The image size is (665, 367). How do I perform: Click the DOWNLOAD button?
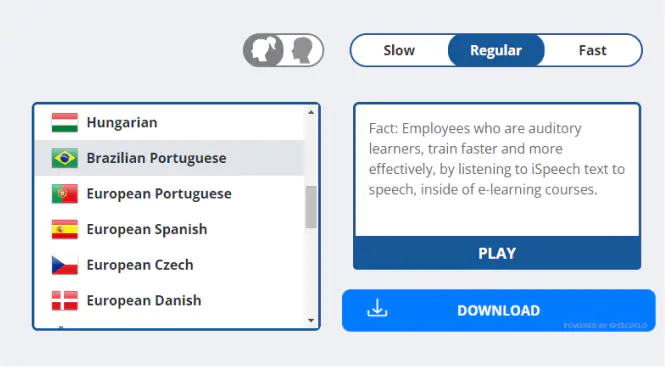pyautogui.click(x=499, y=311)
